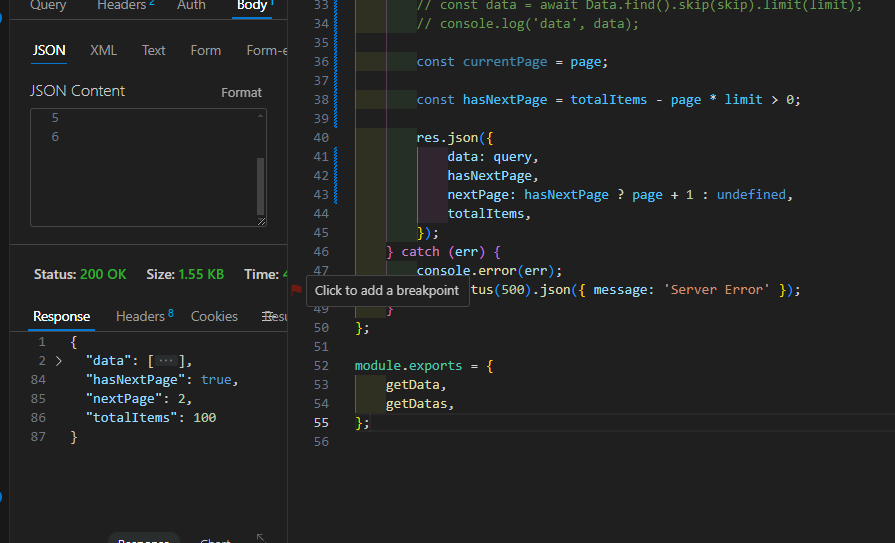Viewport: 895px width, 543px height.
Task: Click 'module.exports = {' line
Action: click(x=424, y=365)
